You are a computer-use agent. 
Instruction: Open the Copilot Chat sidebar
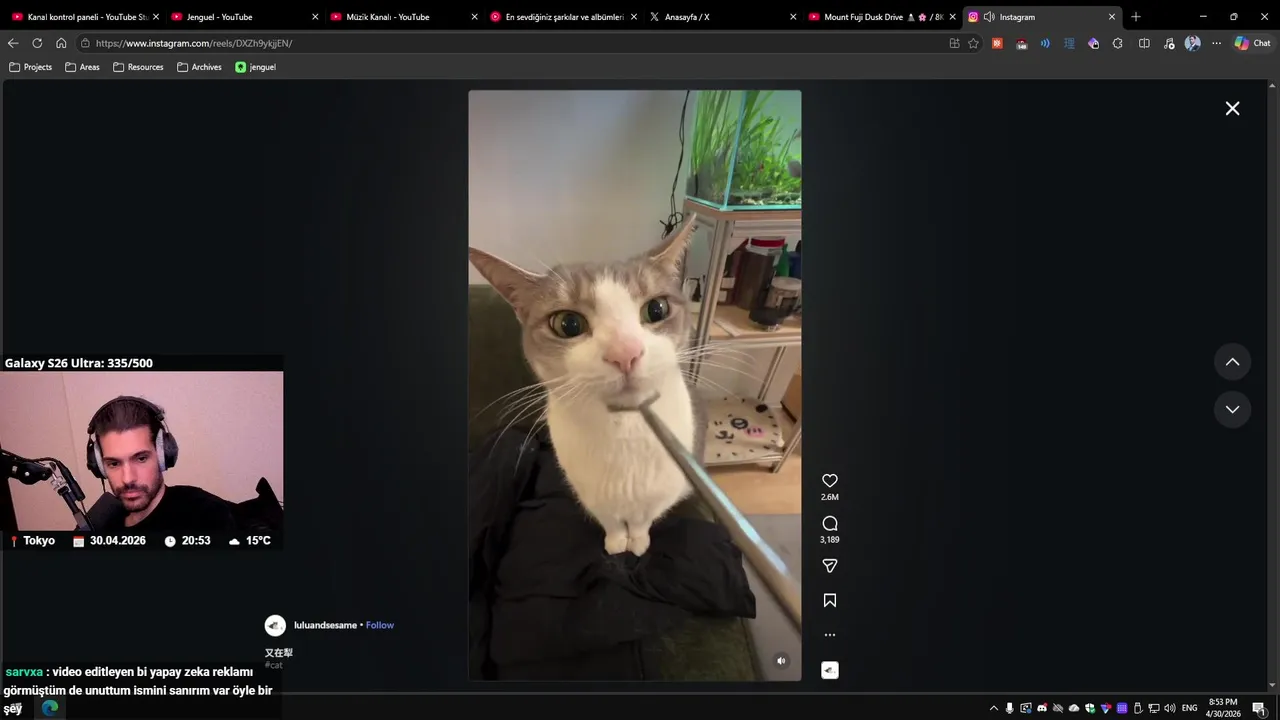tap(1252, 43)
